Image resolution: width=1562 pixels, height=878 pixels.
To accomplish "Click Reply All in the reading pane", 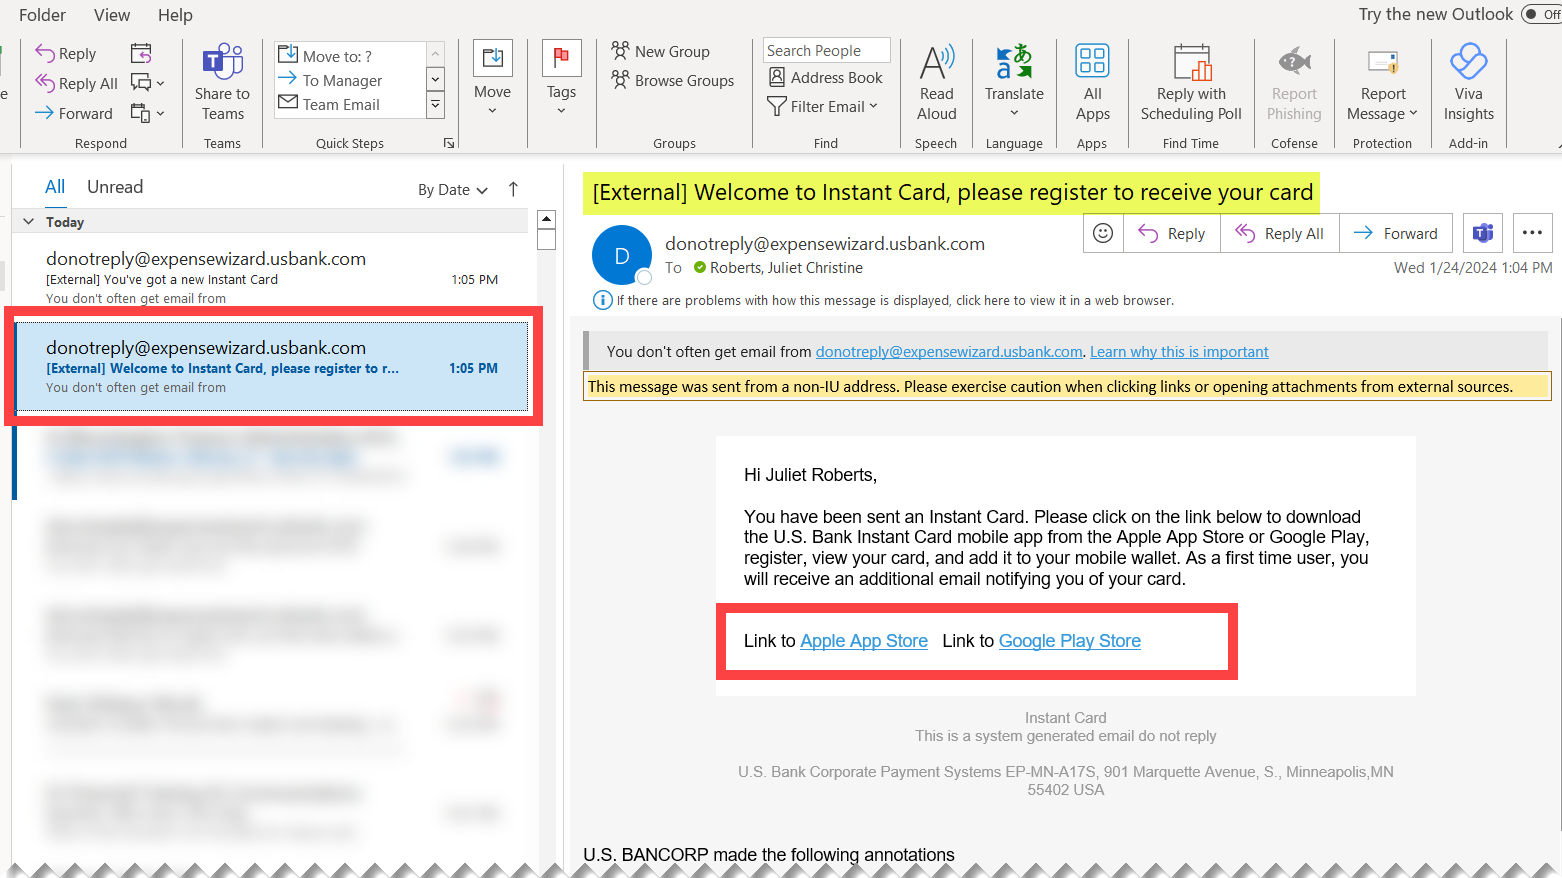I will (x=1280, y=233).
